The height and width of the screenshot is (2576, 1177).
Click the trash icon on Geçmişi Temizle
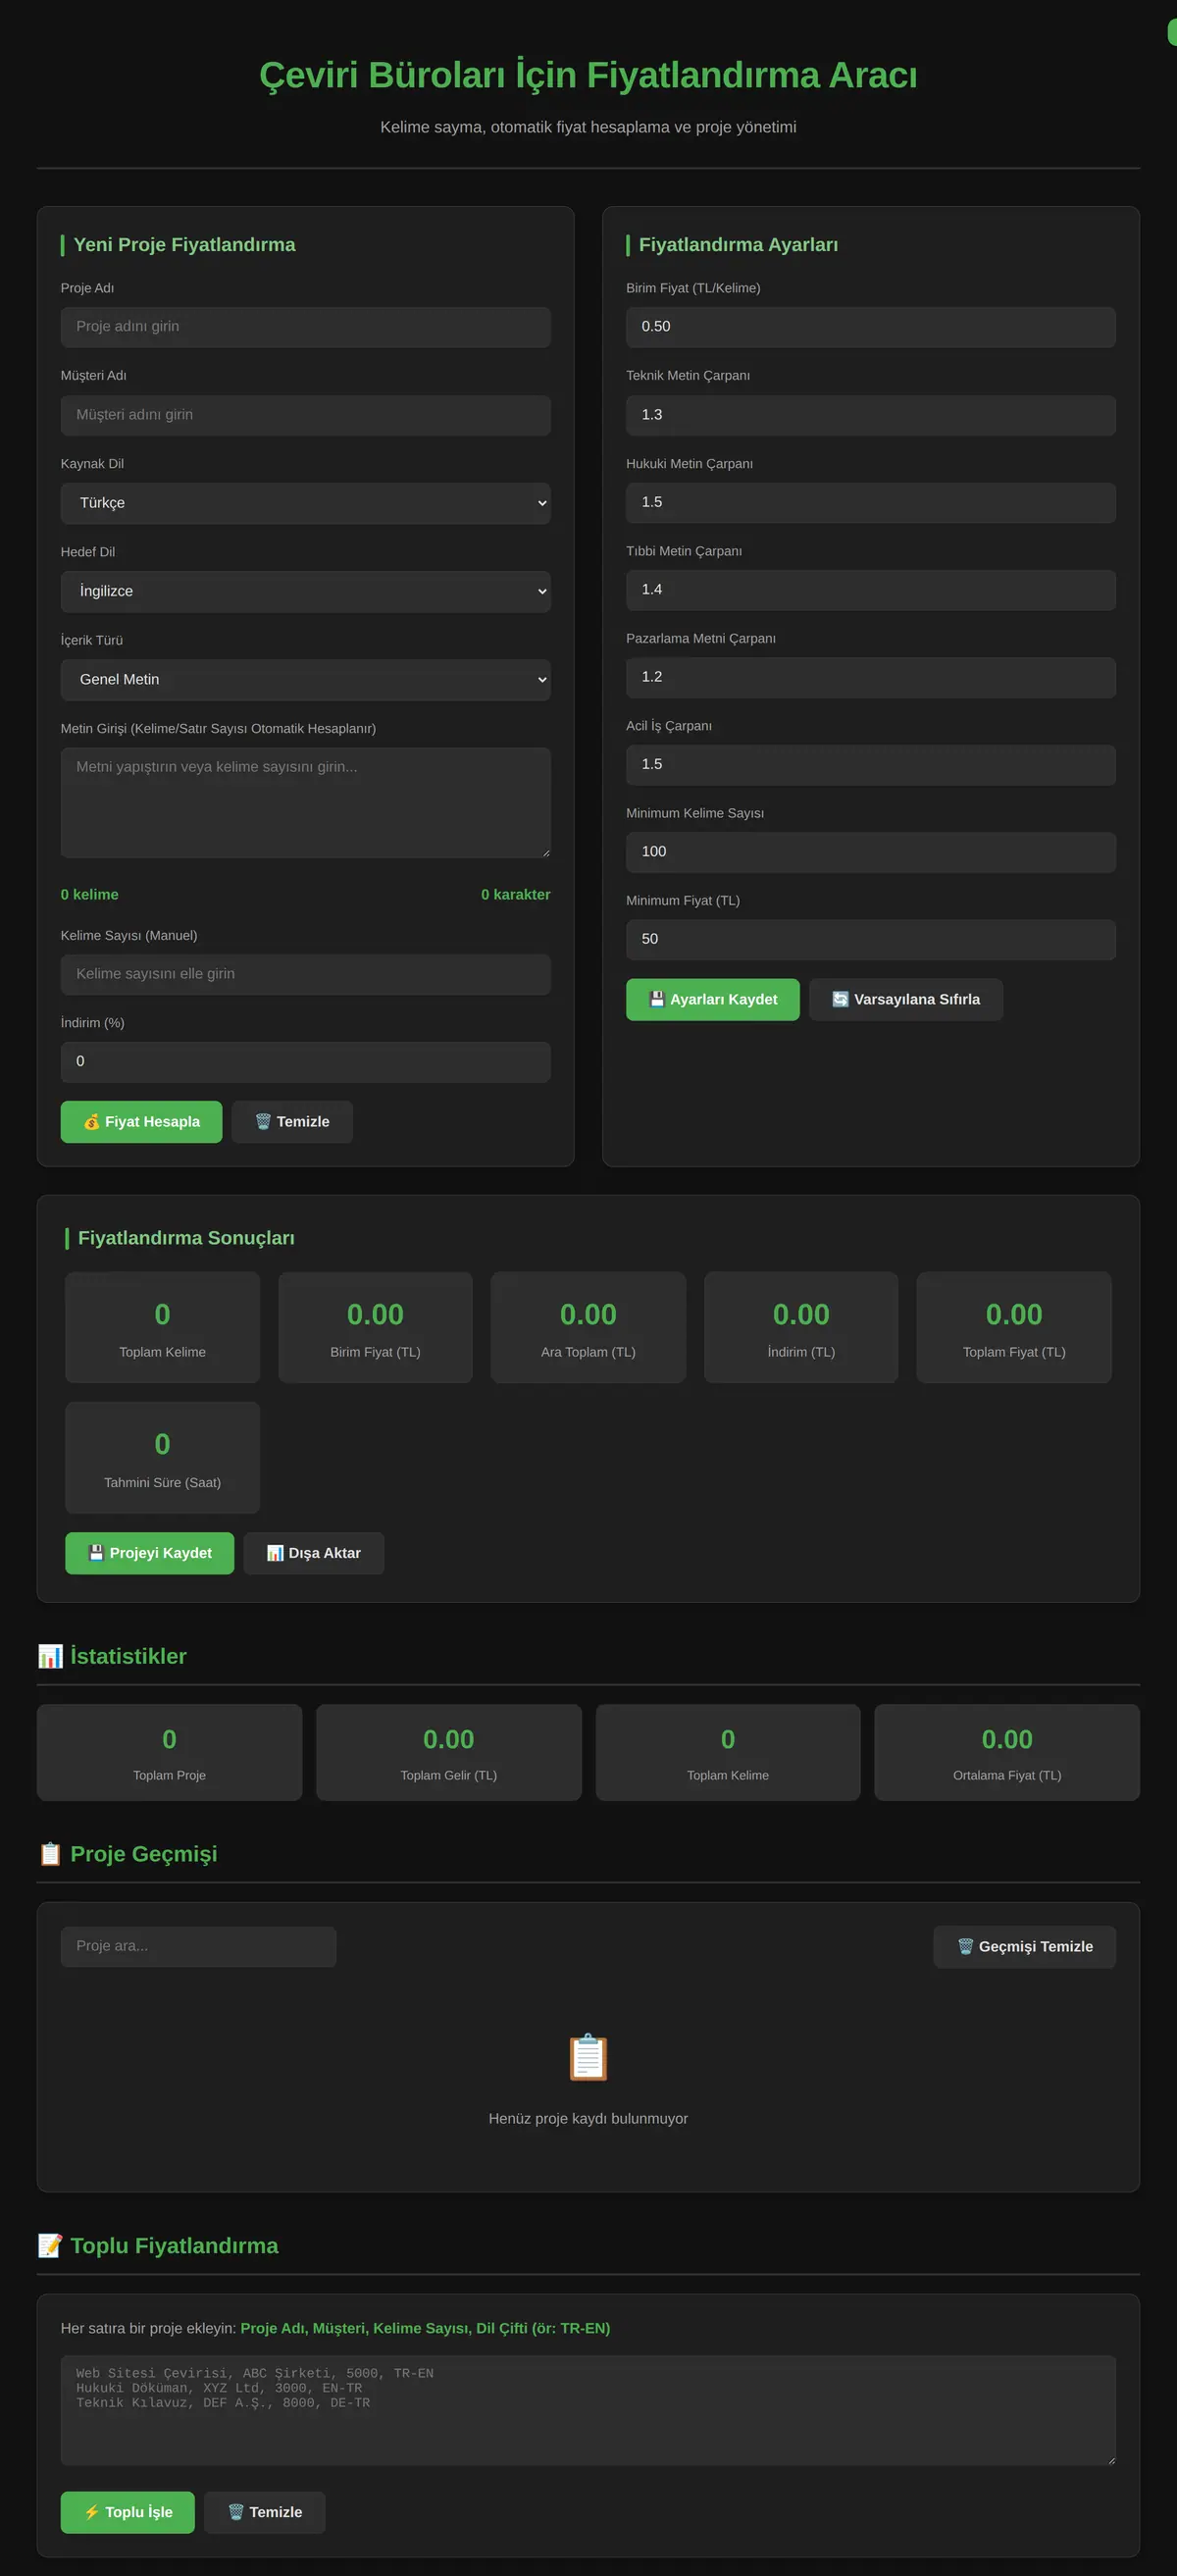966,1946
